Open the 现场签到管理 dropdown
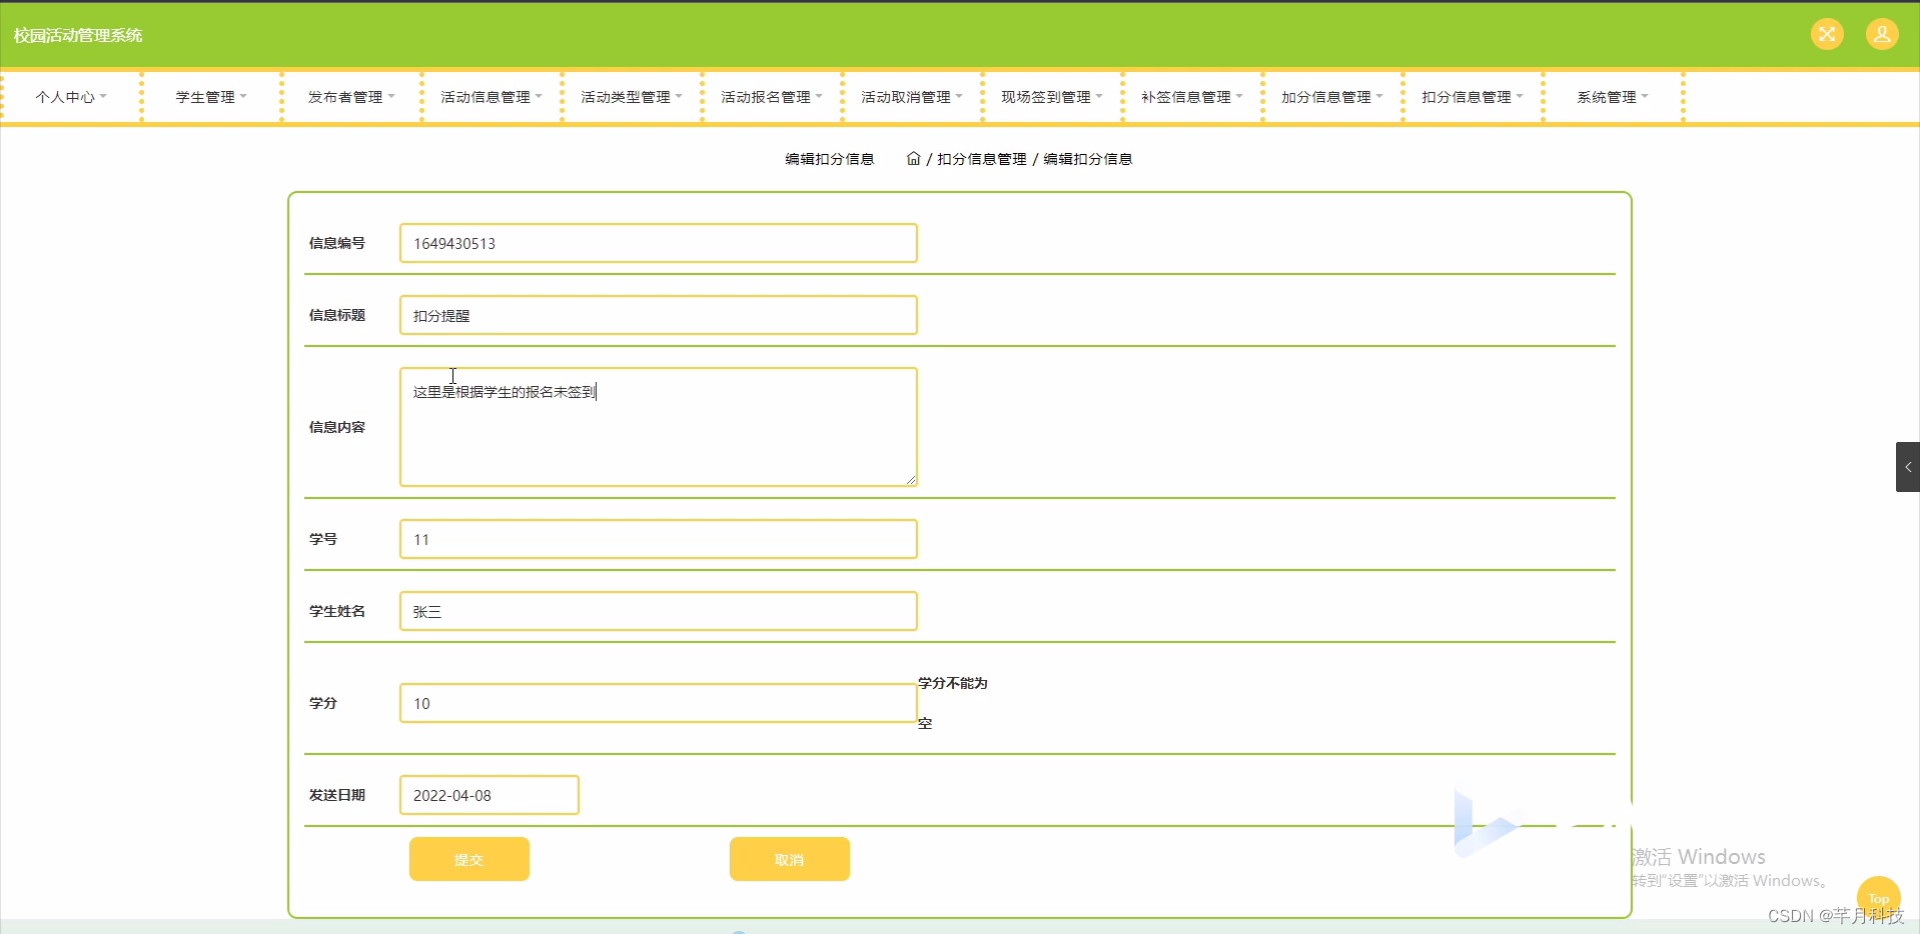The image size is (1920, 934). pos(1051,97)
